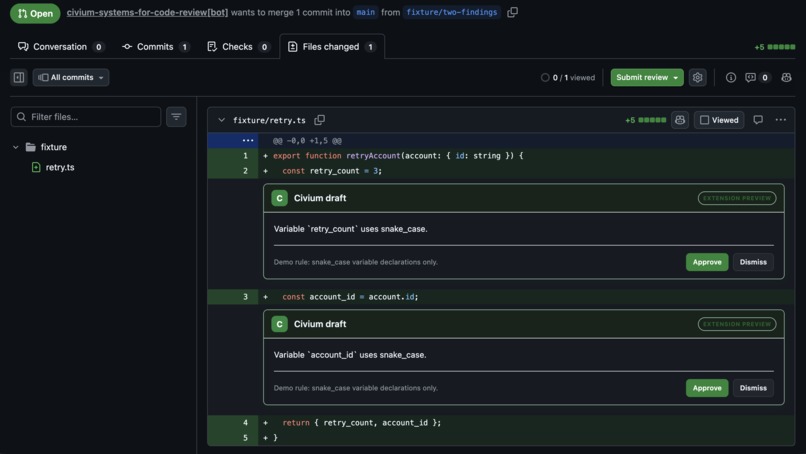Click the Civium logo on the retry_count draft
Image resolution: width=806 pixels, height=454 pixels.
279,198
